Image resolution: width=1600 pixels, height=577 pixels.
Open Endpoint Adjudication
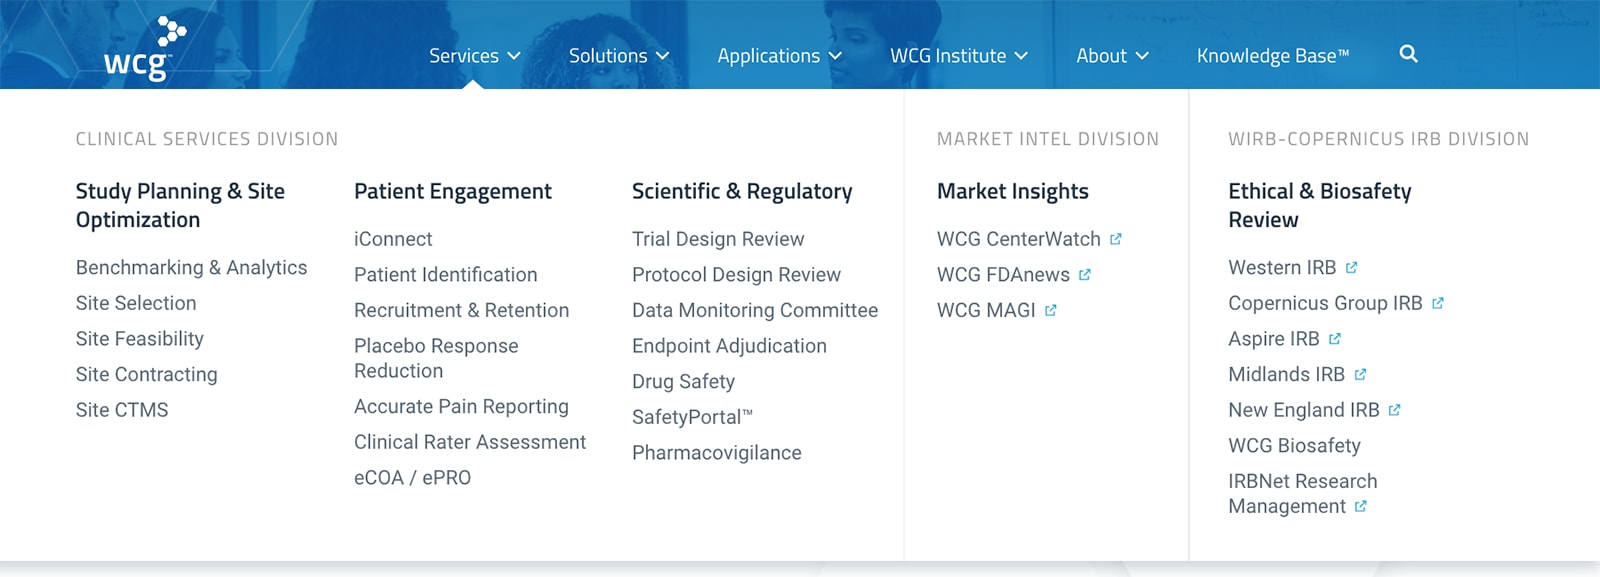(x=729, y=346)
